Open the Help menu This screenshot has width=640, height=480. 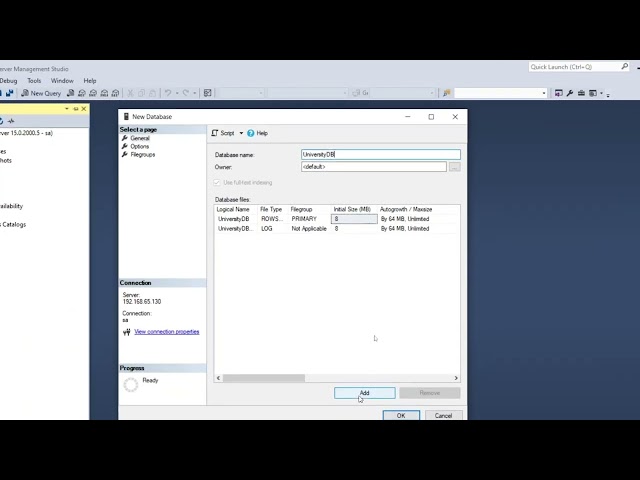tap(90, 81)
